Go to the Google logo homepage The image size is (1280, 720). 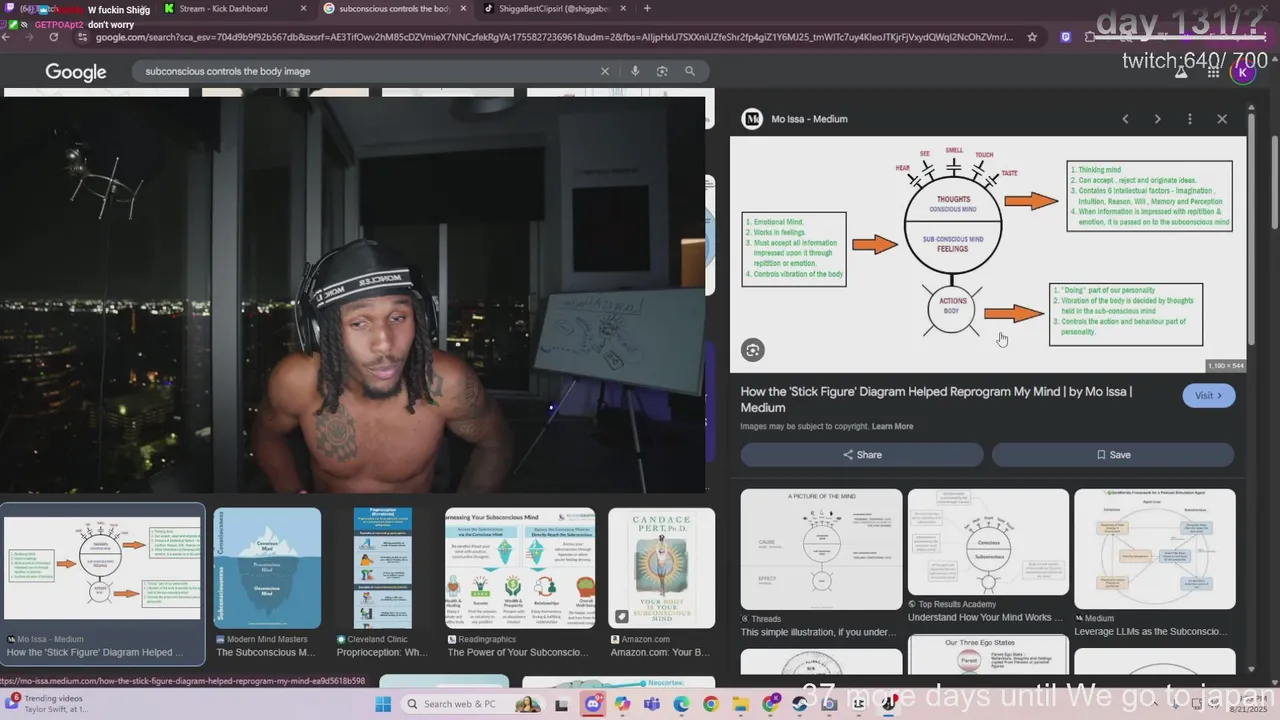pyautogui.click(x=76, y=72)
